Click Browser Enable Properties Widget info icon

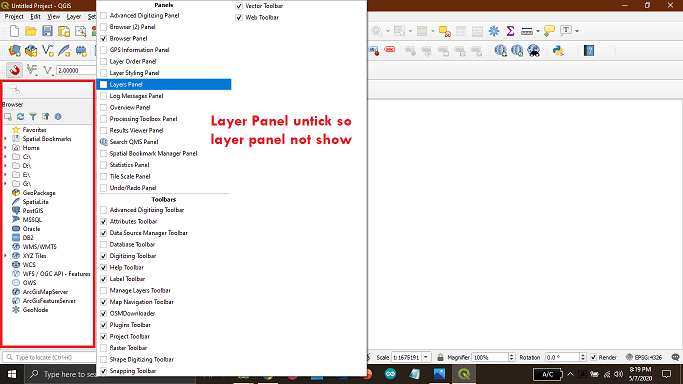pos(58,117)
